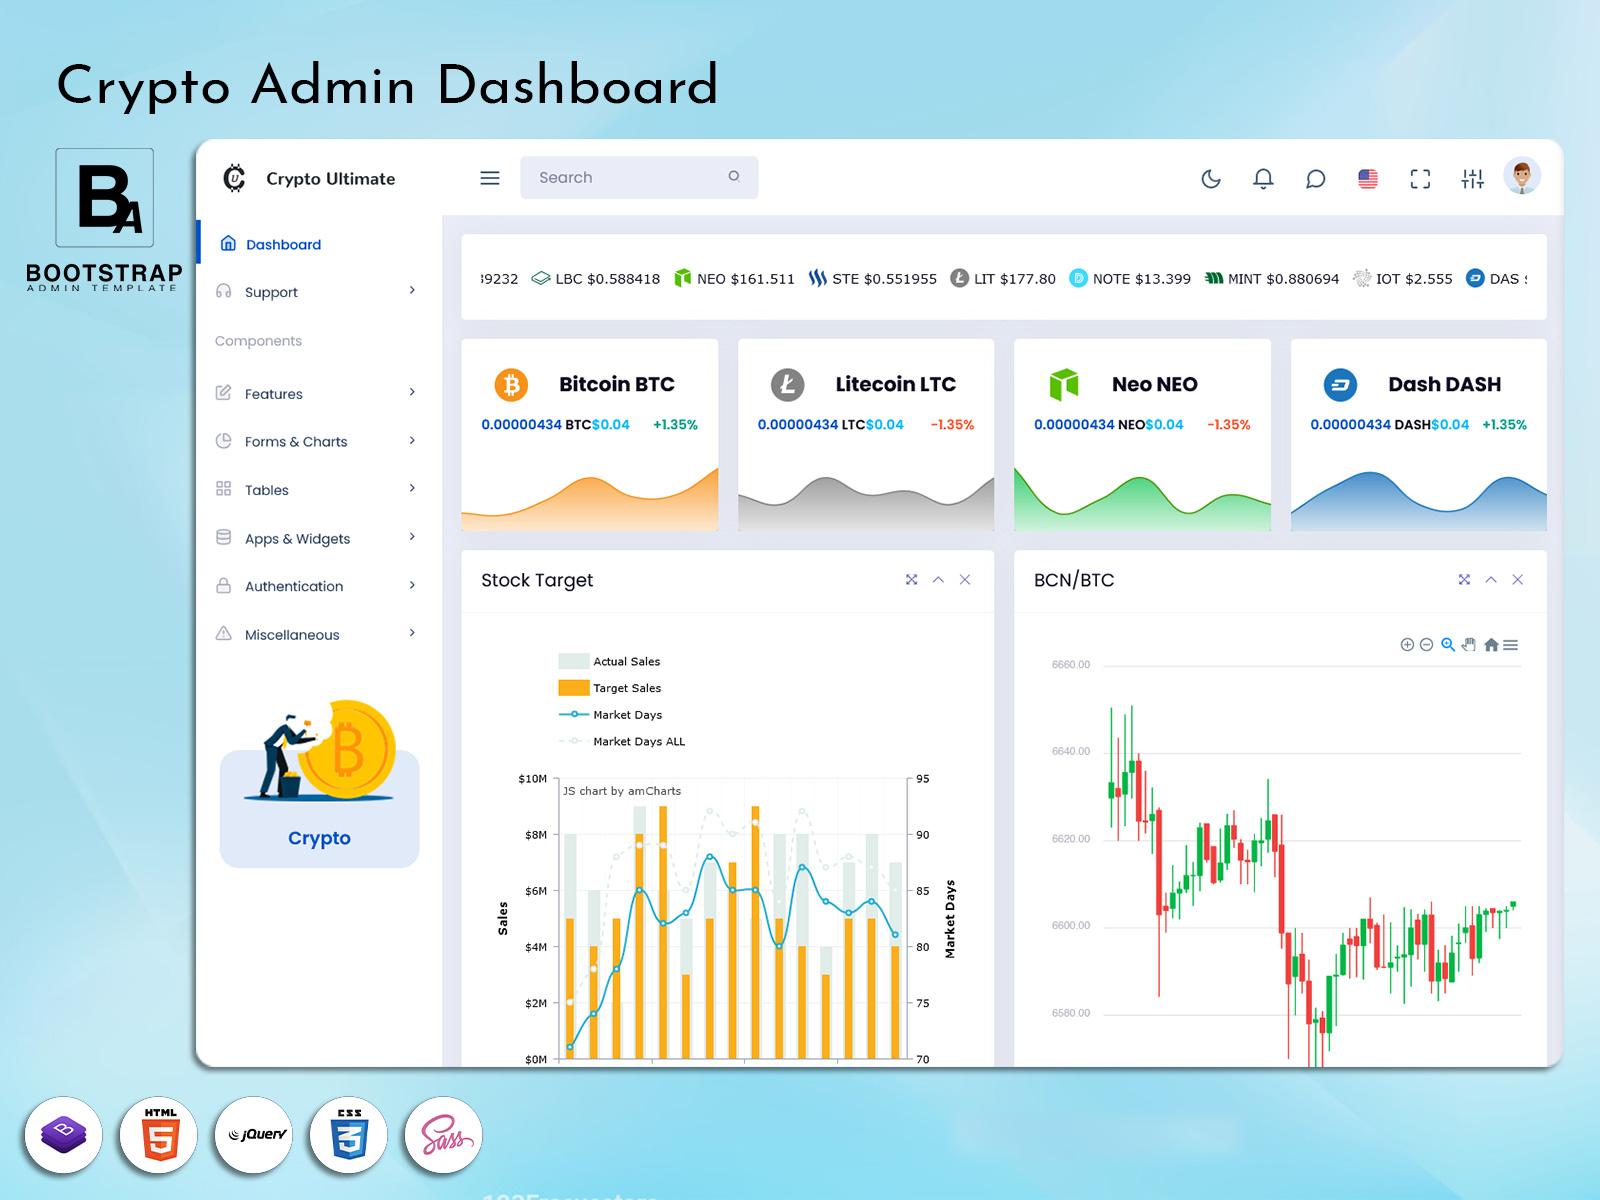Image resolution: width=1600 pixels, height=1200 pixels.
Task: Open the Tables menu item
Action: [x=320, y=490]
